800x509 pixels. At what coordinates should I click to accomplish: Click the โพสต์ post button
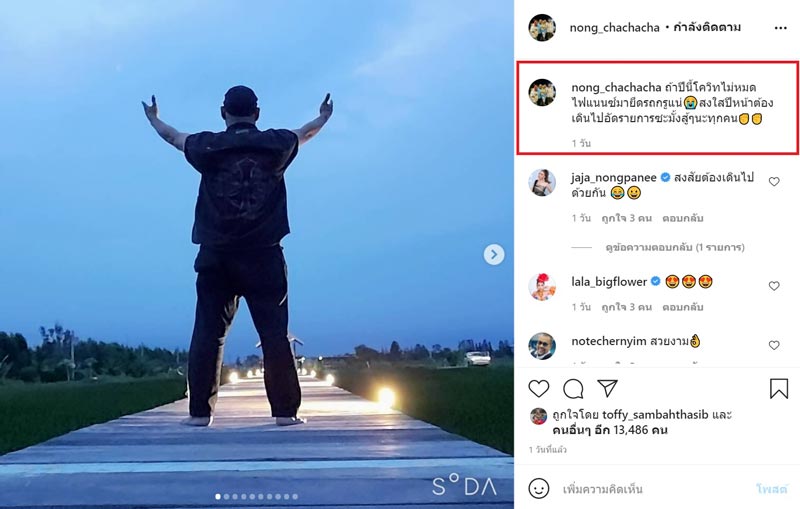771,489
